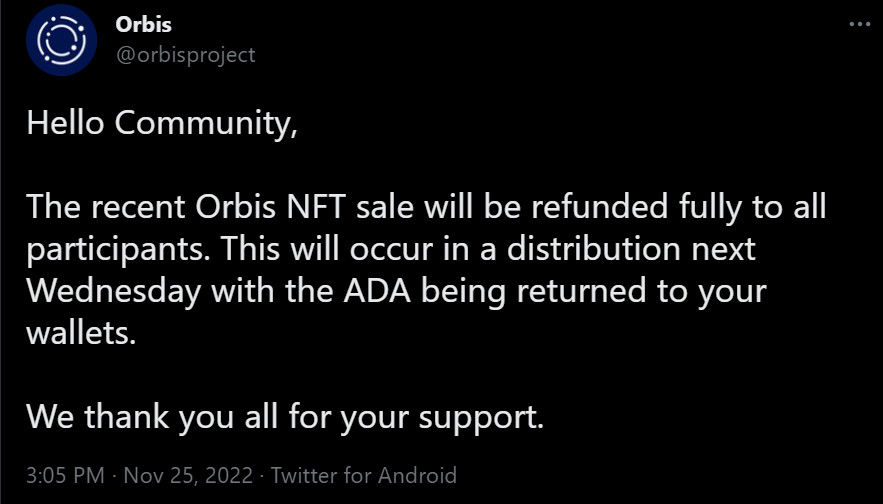Click the Nov 25, 2022 date
This screenshot has width=883, height=504.
point(191,475)
